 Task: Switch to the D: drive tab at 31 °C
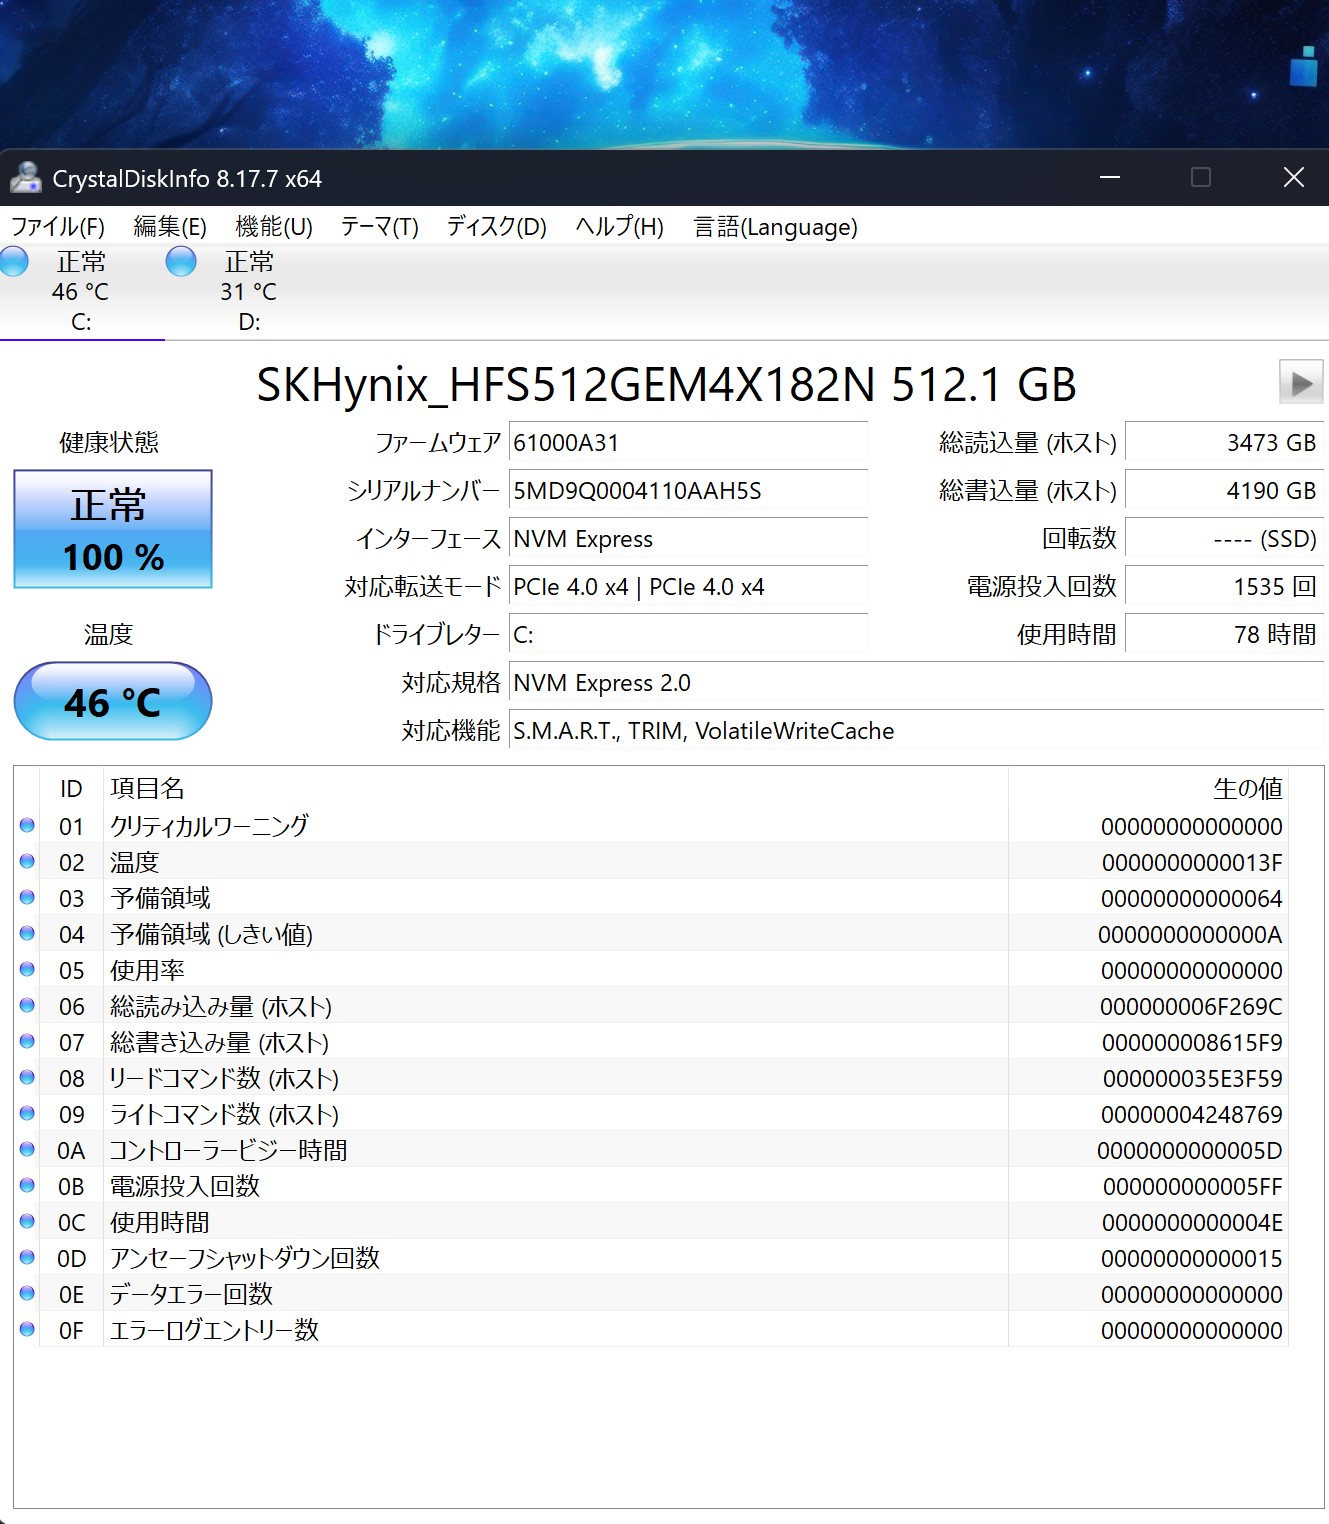[x=248, y=291]
